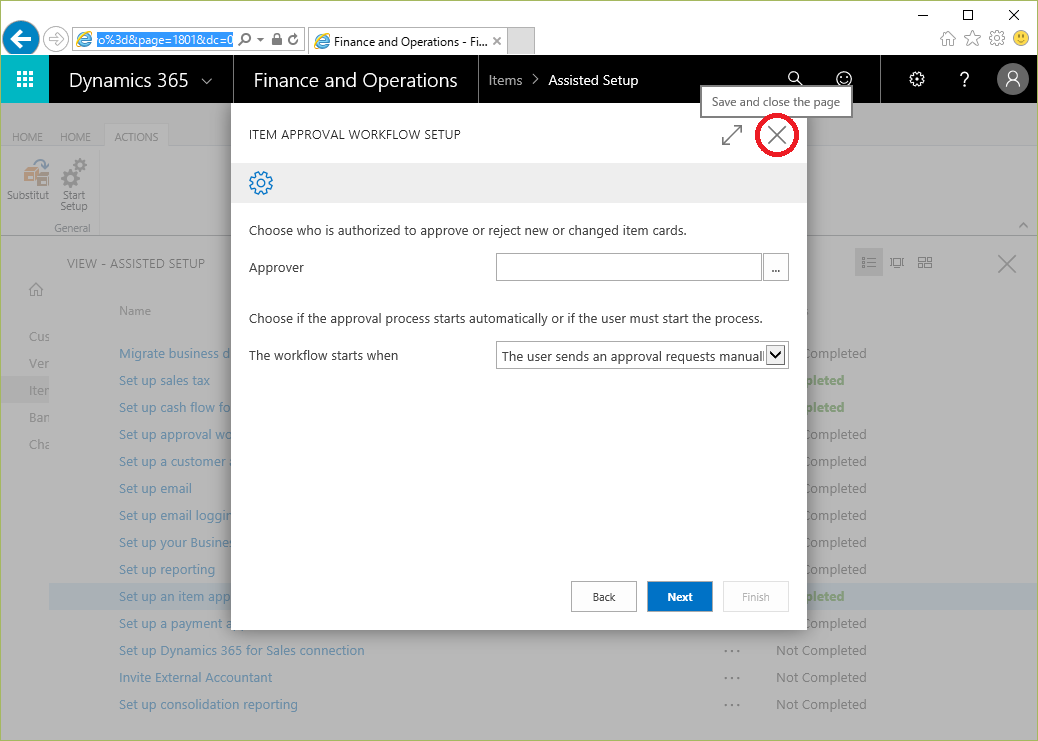Viewport: 1038px width, 741px height.
Task: Open more options for Dynamics 365 Sales row
Action: 731,651
